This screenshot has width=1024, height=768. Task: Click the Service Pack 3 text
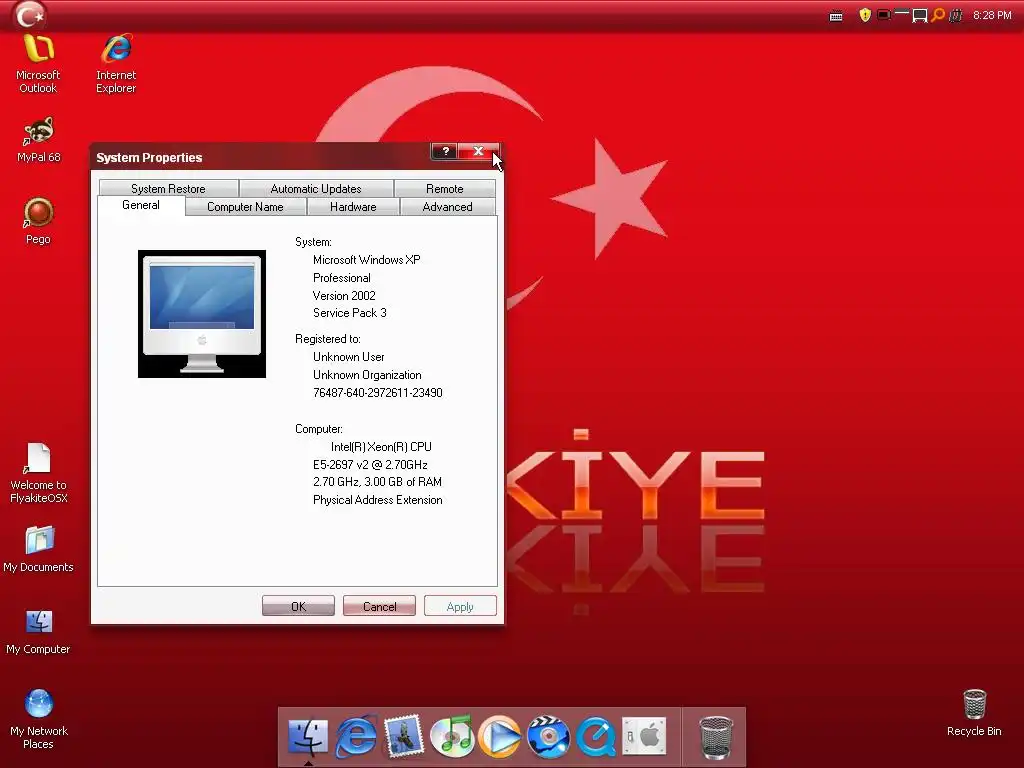[349, 313]
